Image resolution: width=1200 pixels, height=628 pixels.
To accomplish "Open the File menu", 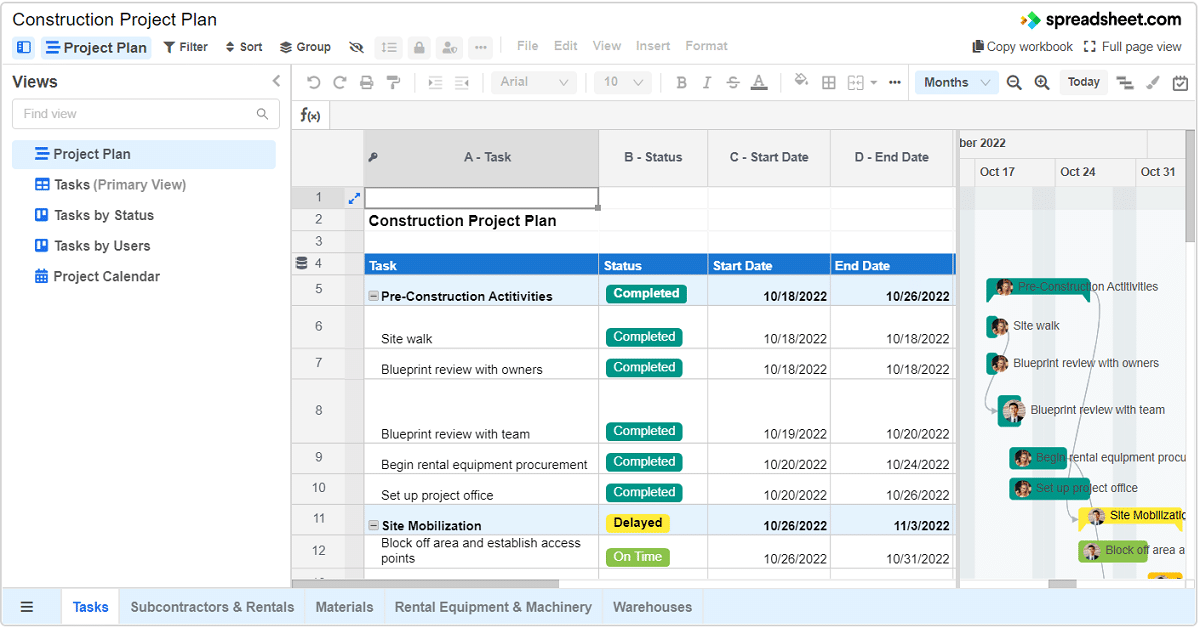I will pos(527,46).
